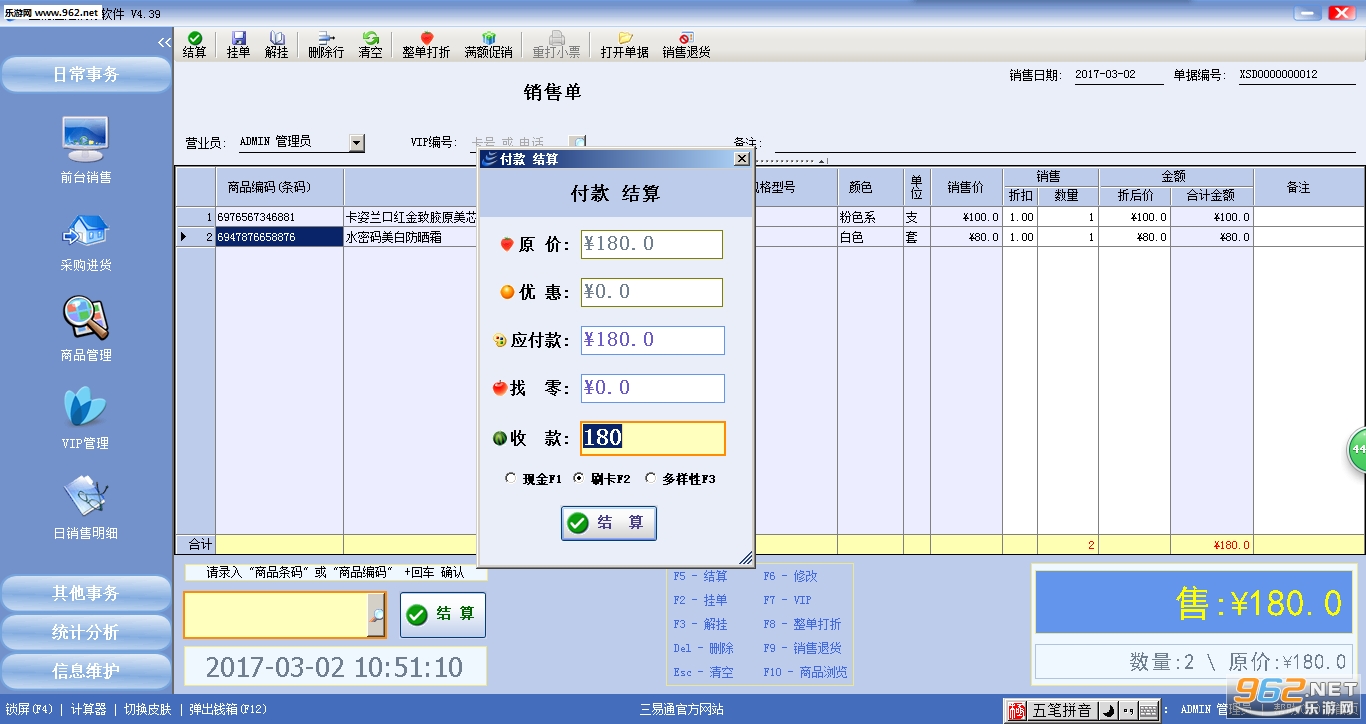The width and height of the screenshot is (1366, 724).
Task: Click 切换皮肤 in bottom bar
Action: [x=148, y=709]
